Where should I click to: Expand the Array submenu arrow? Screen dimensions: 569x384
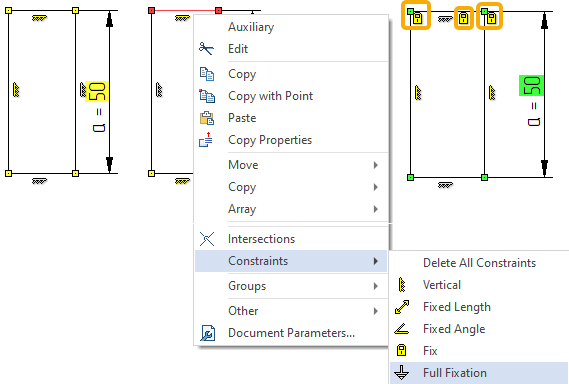pos(376,209)
